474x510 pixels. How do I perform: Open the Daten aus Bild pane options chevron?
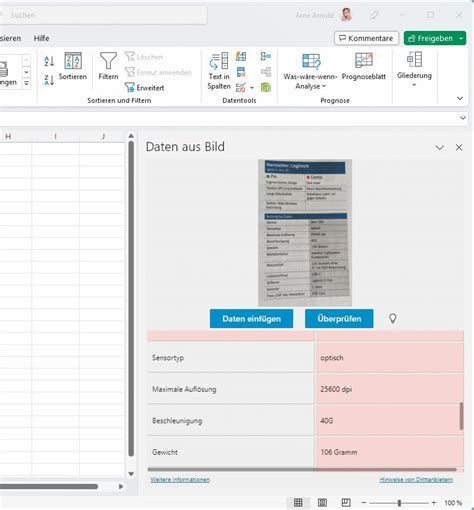(440, 147)
